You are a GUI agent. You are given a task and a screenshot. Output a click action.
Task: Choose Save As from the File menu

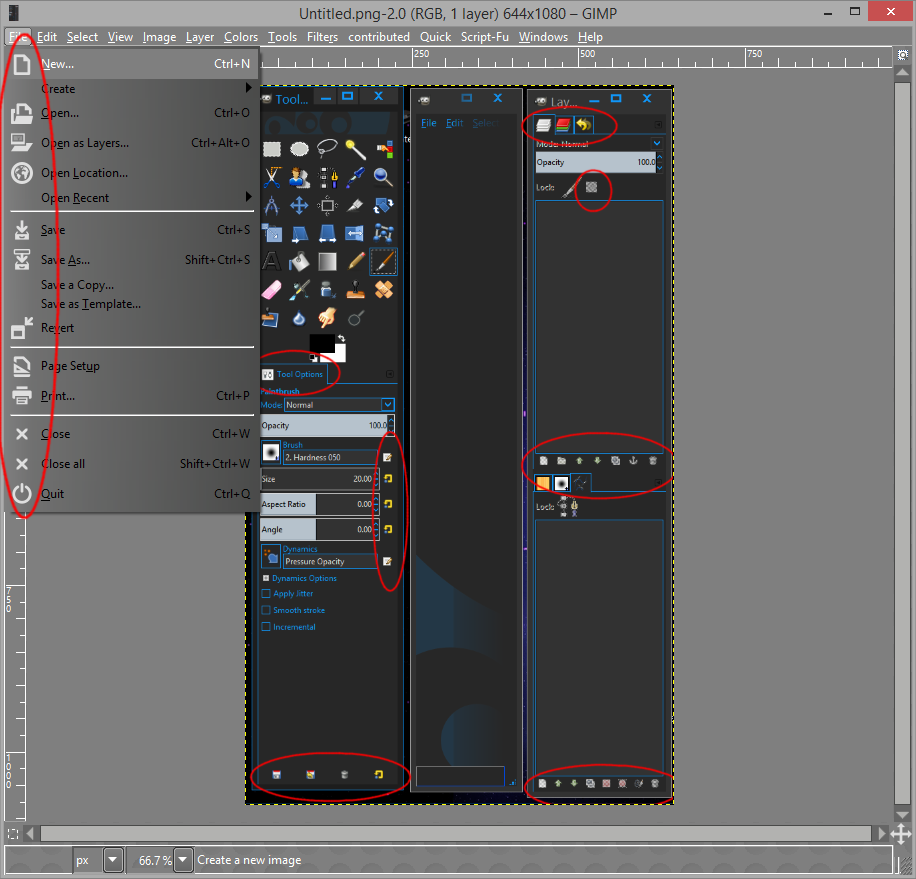point(132,260)
